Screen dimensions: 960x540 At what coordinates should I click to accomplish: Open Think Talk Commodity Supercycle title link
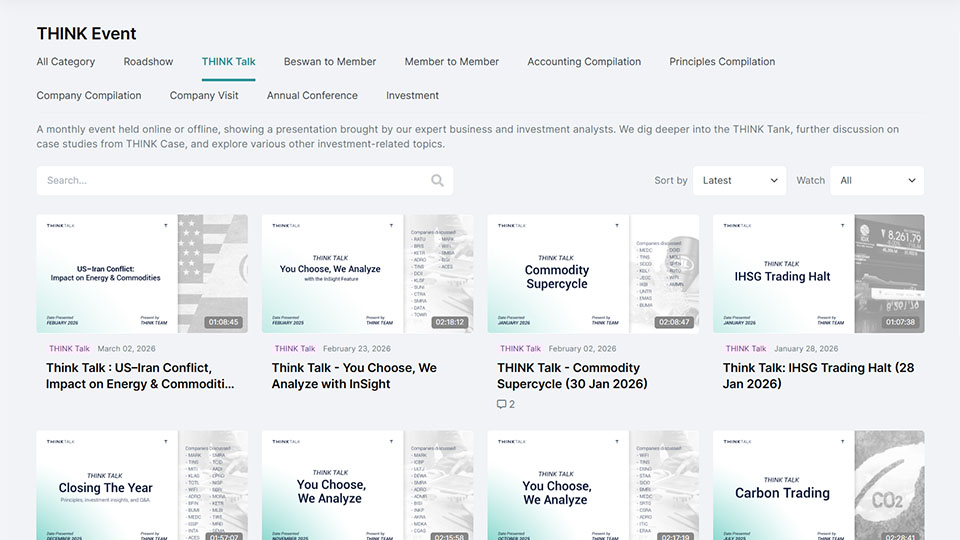tap(572, 375)
